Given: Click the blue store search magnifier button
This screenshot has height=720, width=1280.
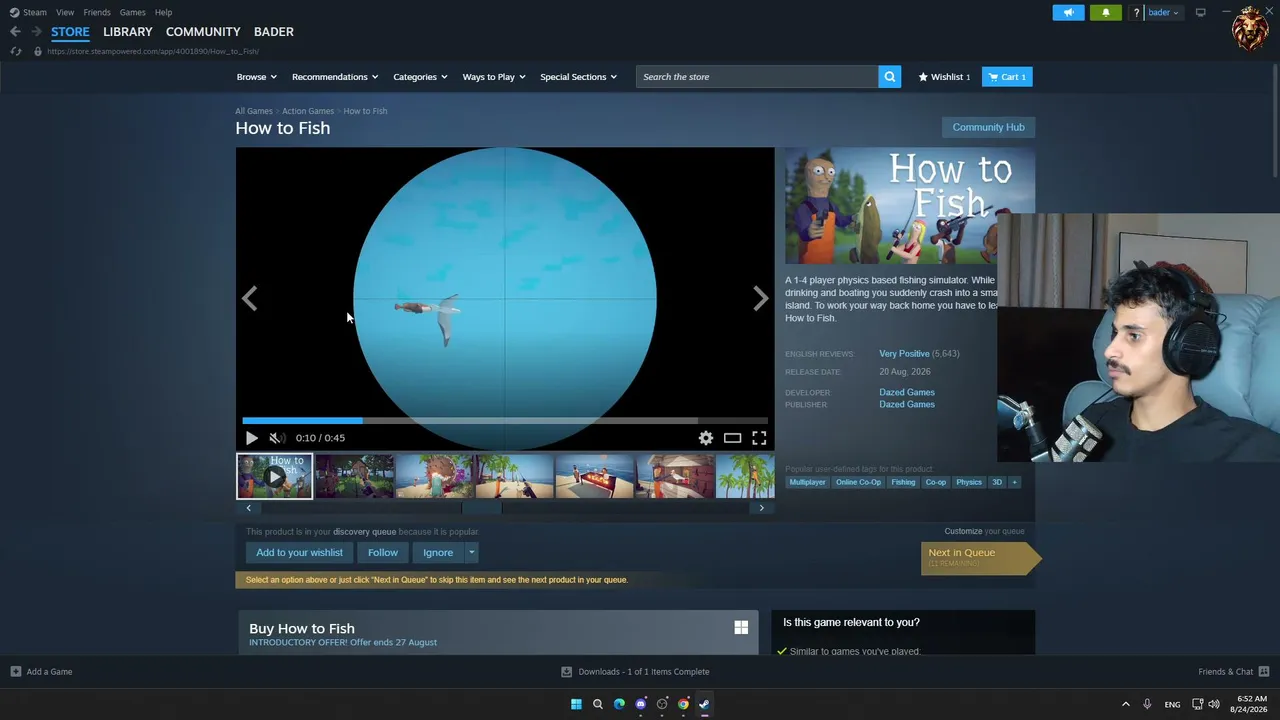Looking at the screenshot, I should click(x=889, y=77).
